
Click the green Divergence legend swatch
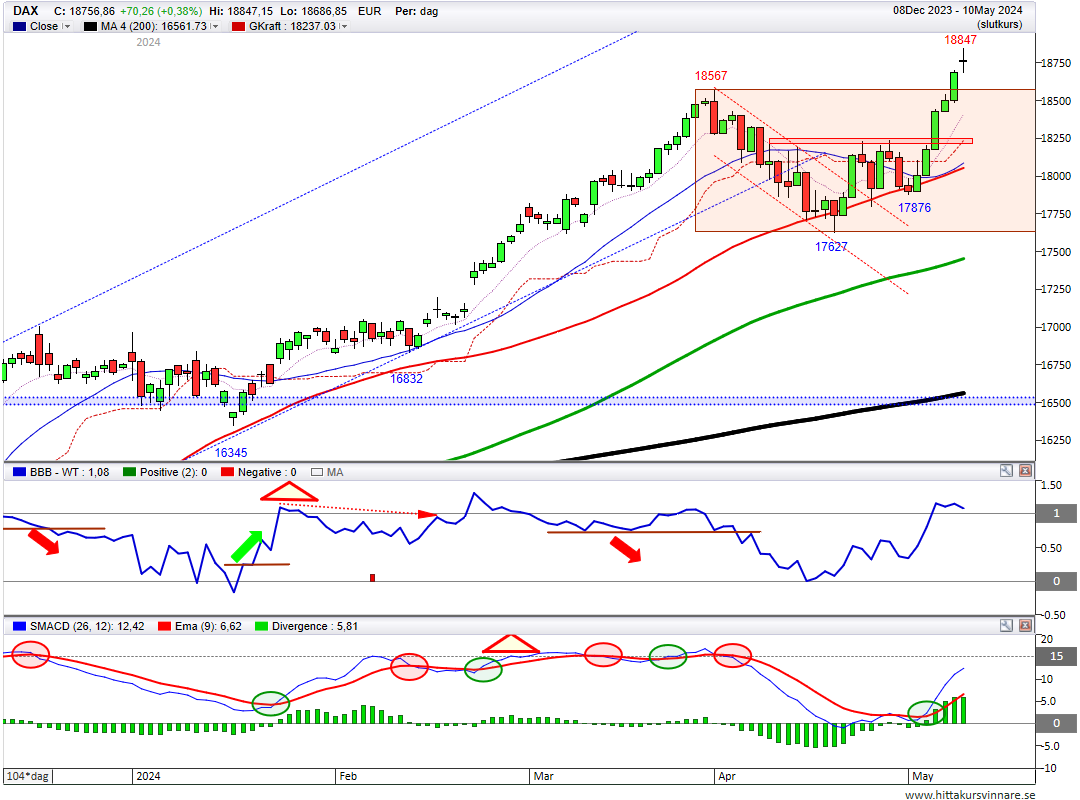click(x=261, y=626)
